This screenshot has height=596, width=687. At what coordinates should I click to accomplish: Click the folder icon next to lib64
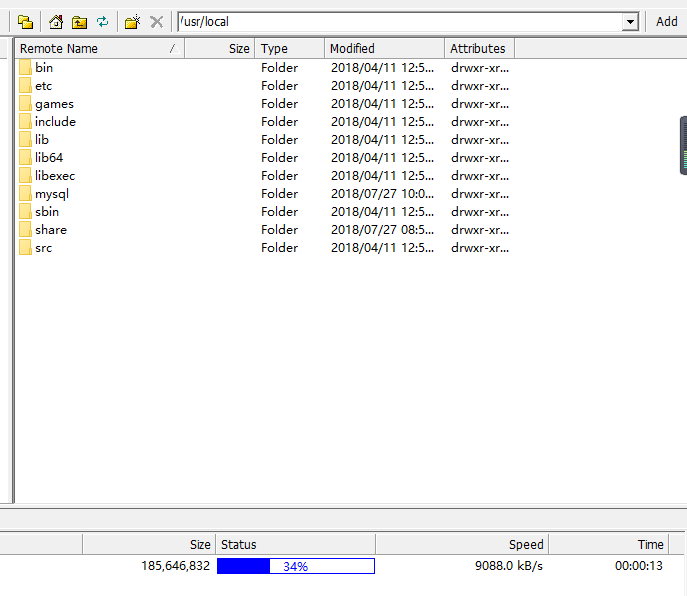click(25, 157)
